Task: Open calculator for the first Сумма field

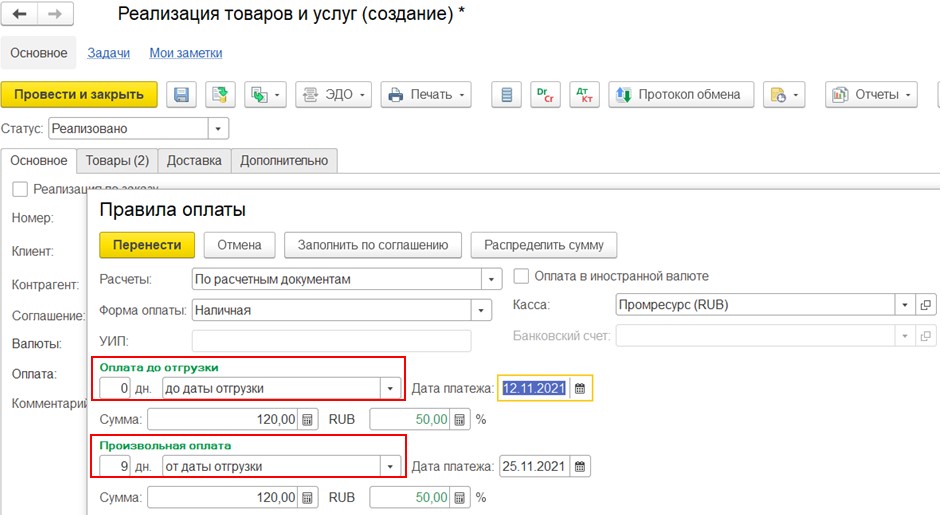Action: [x=309, y=419]
